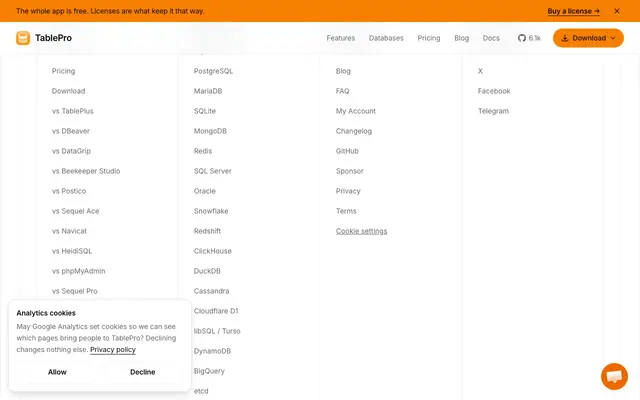Follow the Buy a license link
This screenshot has height=400, width=640.
(573, 11)
